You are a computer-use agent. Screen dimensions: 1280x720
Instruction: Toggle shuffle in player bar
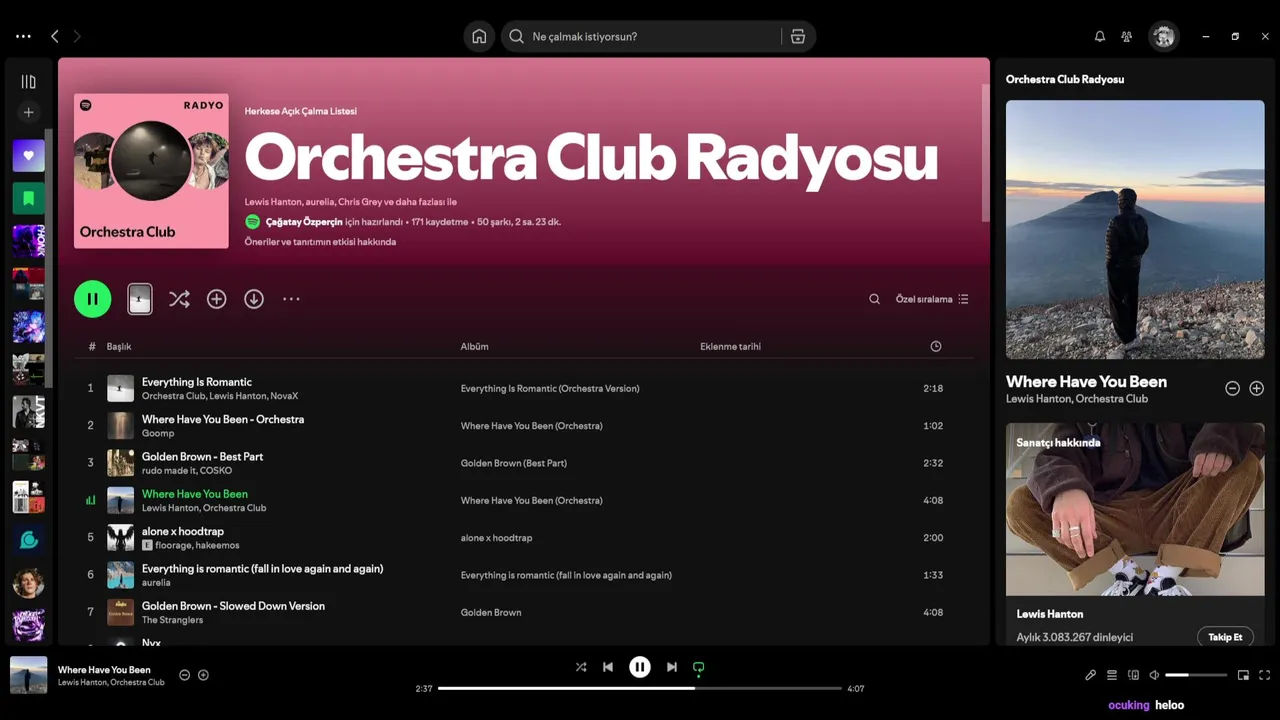pyautogui.click(x=581, y=667)
